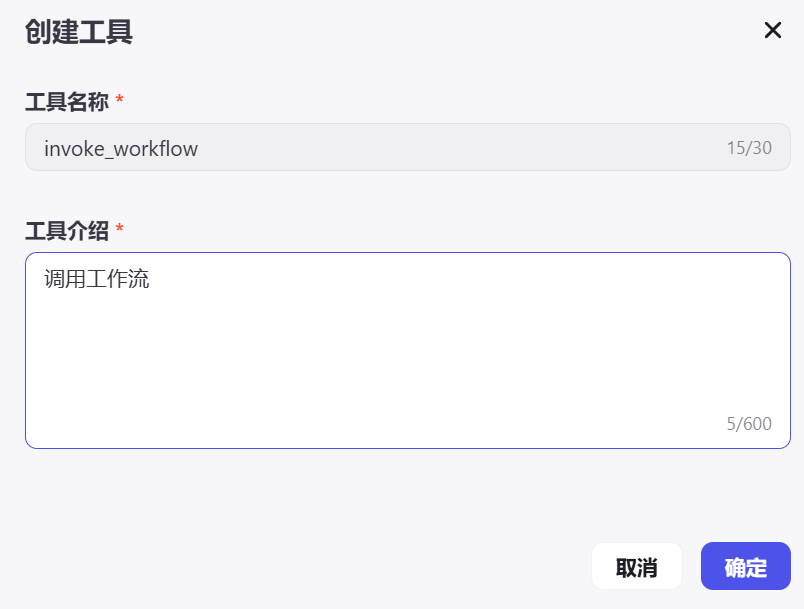Place cursor on 调用工作流 description text
This screenshot has width=804, height=609.
pyautogui.click(x=97, y=279)
